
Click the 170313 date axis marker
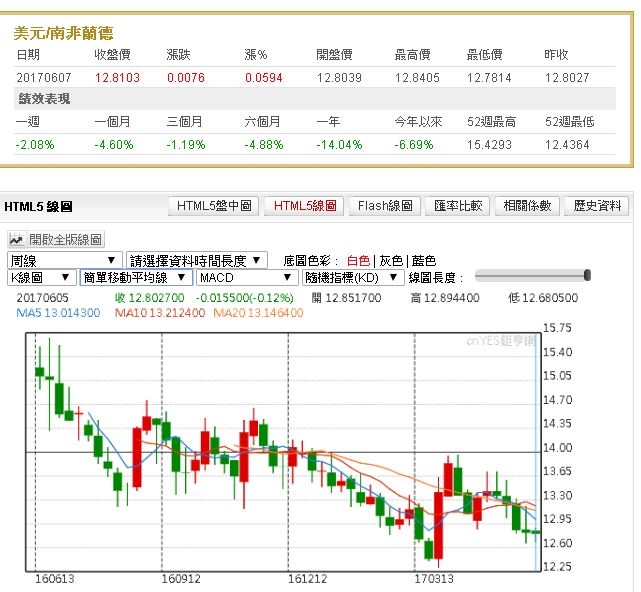tap(434, 579)
